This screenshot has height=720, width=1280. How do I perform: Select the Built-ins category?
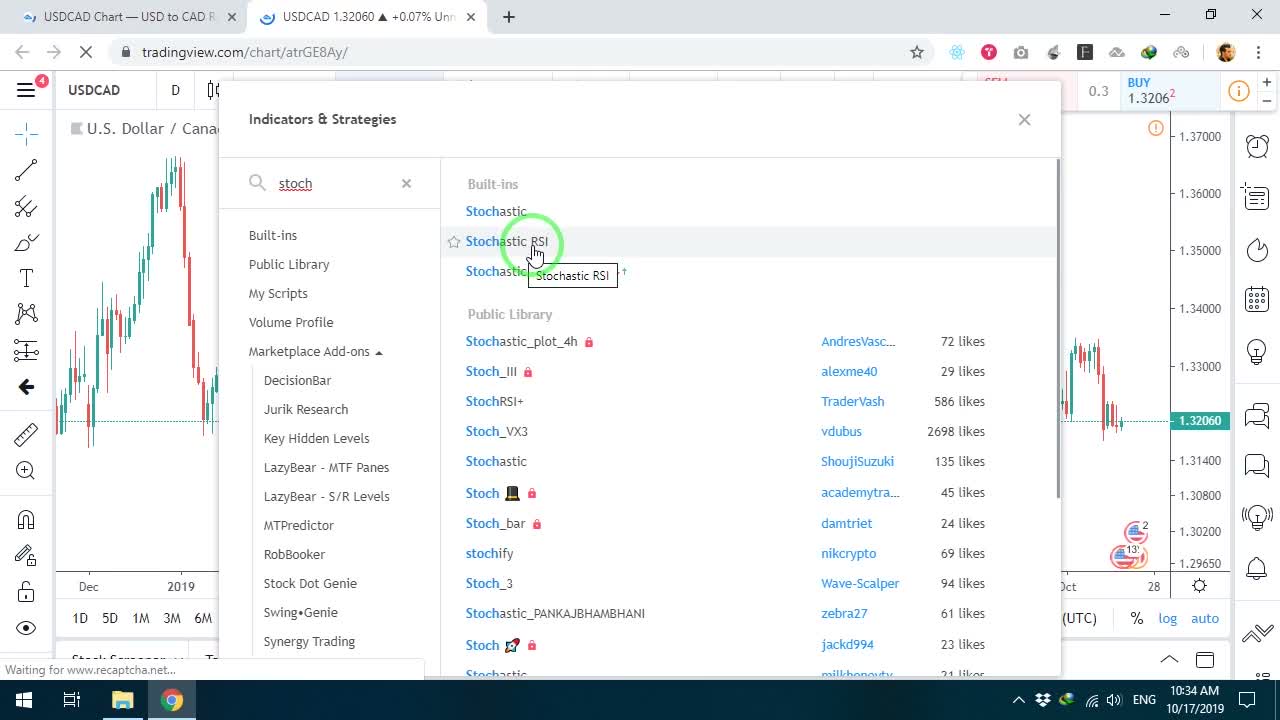tap(273, 235)
